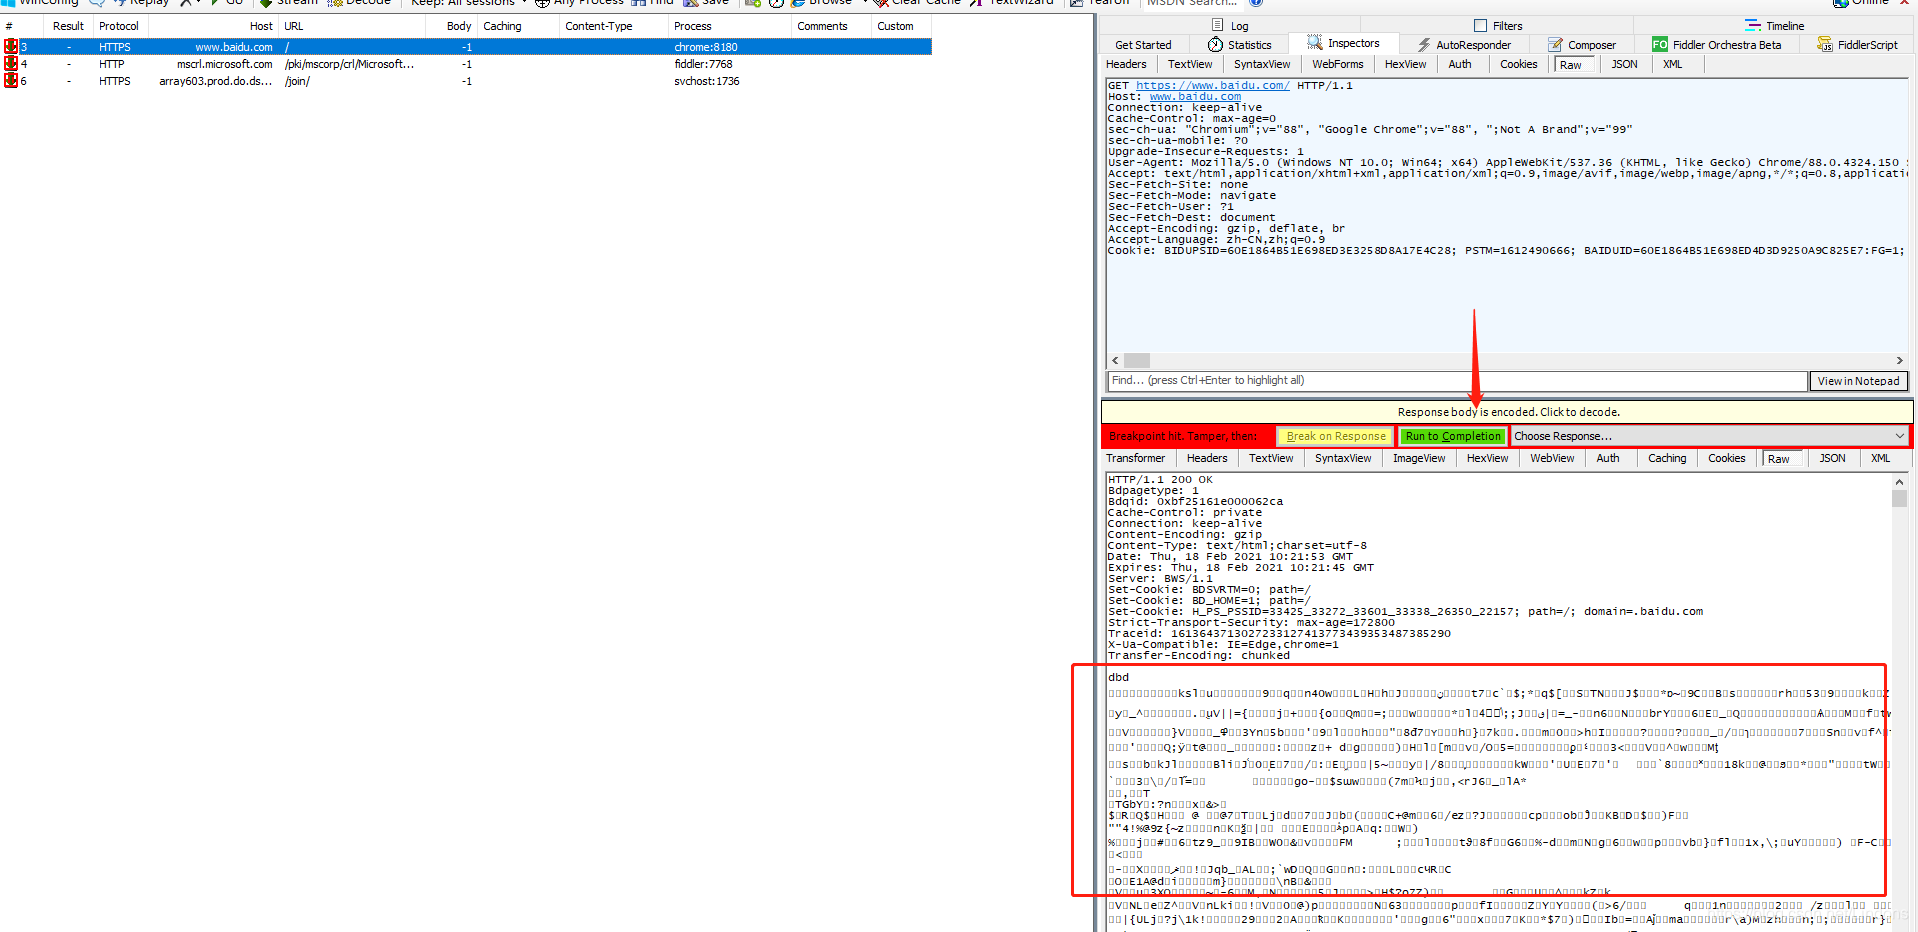Click breakpoint icon of session 6
Viewport: 1918px width, 932px height.
(11, 81)
